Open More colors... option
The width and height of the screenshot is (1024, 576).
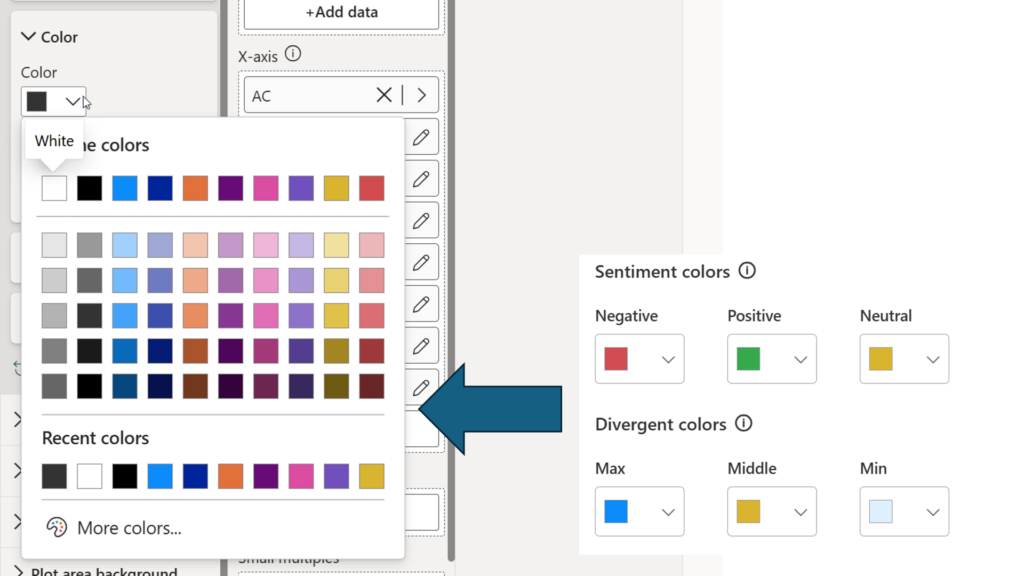pos(128,528)
